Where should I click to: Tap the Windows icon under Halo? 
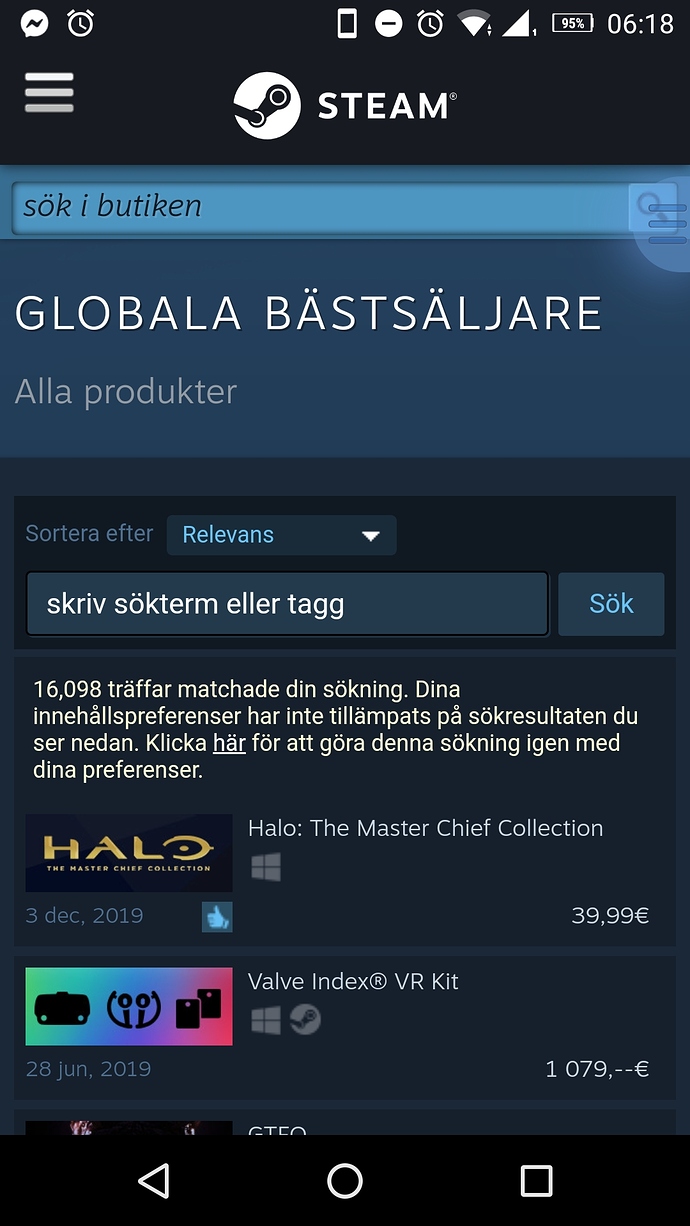[265, 866]
